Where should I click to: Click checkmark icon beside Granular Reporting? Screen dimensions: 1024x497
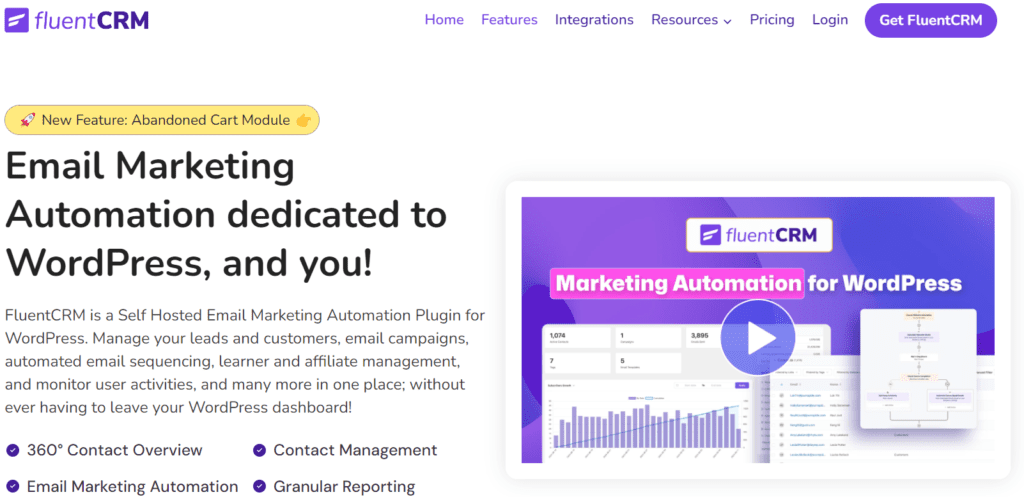[x=259, y=487]
